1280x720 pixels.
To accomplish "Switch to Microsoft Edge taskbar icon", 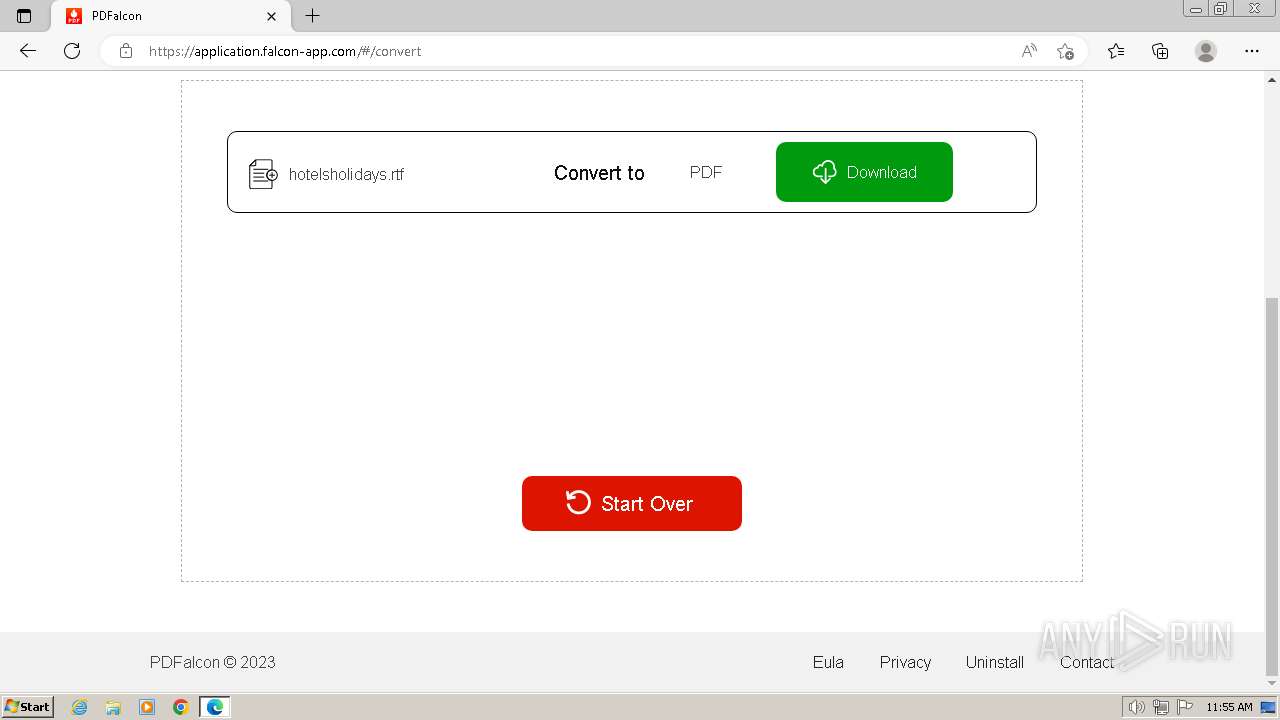I will pyautogui.click(x=215, y=707).
